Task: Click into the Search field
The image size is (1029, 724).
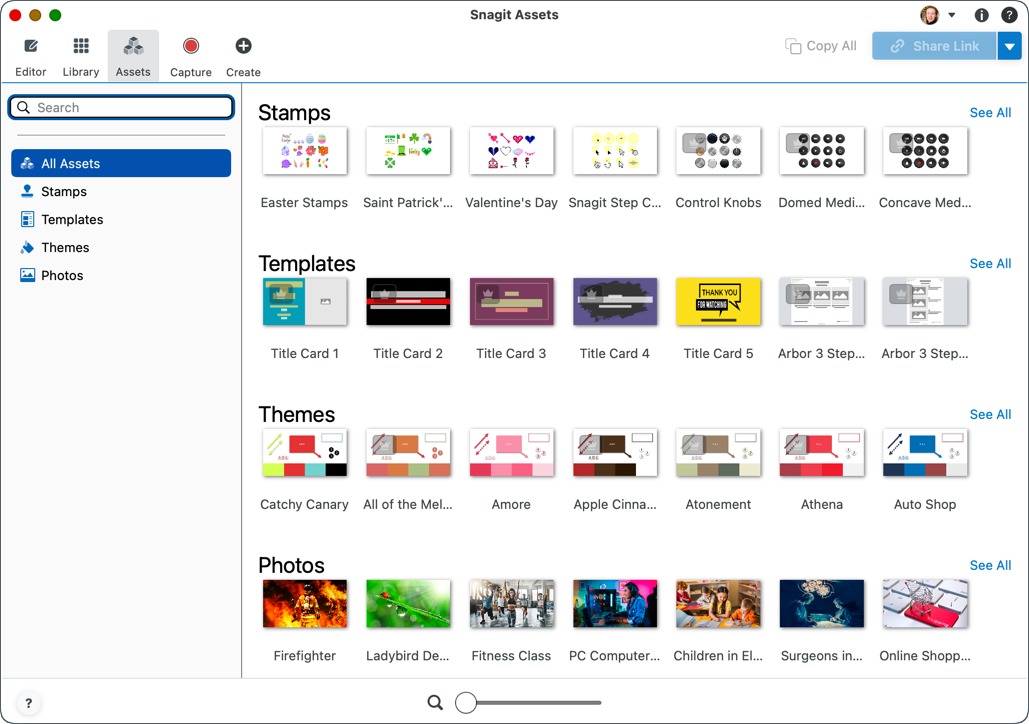Action: [121, 108]
